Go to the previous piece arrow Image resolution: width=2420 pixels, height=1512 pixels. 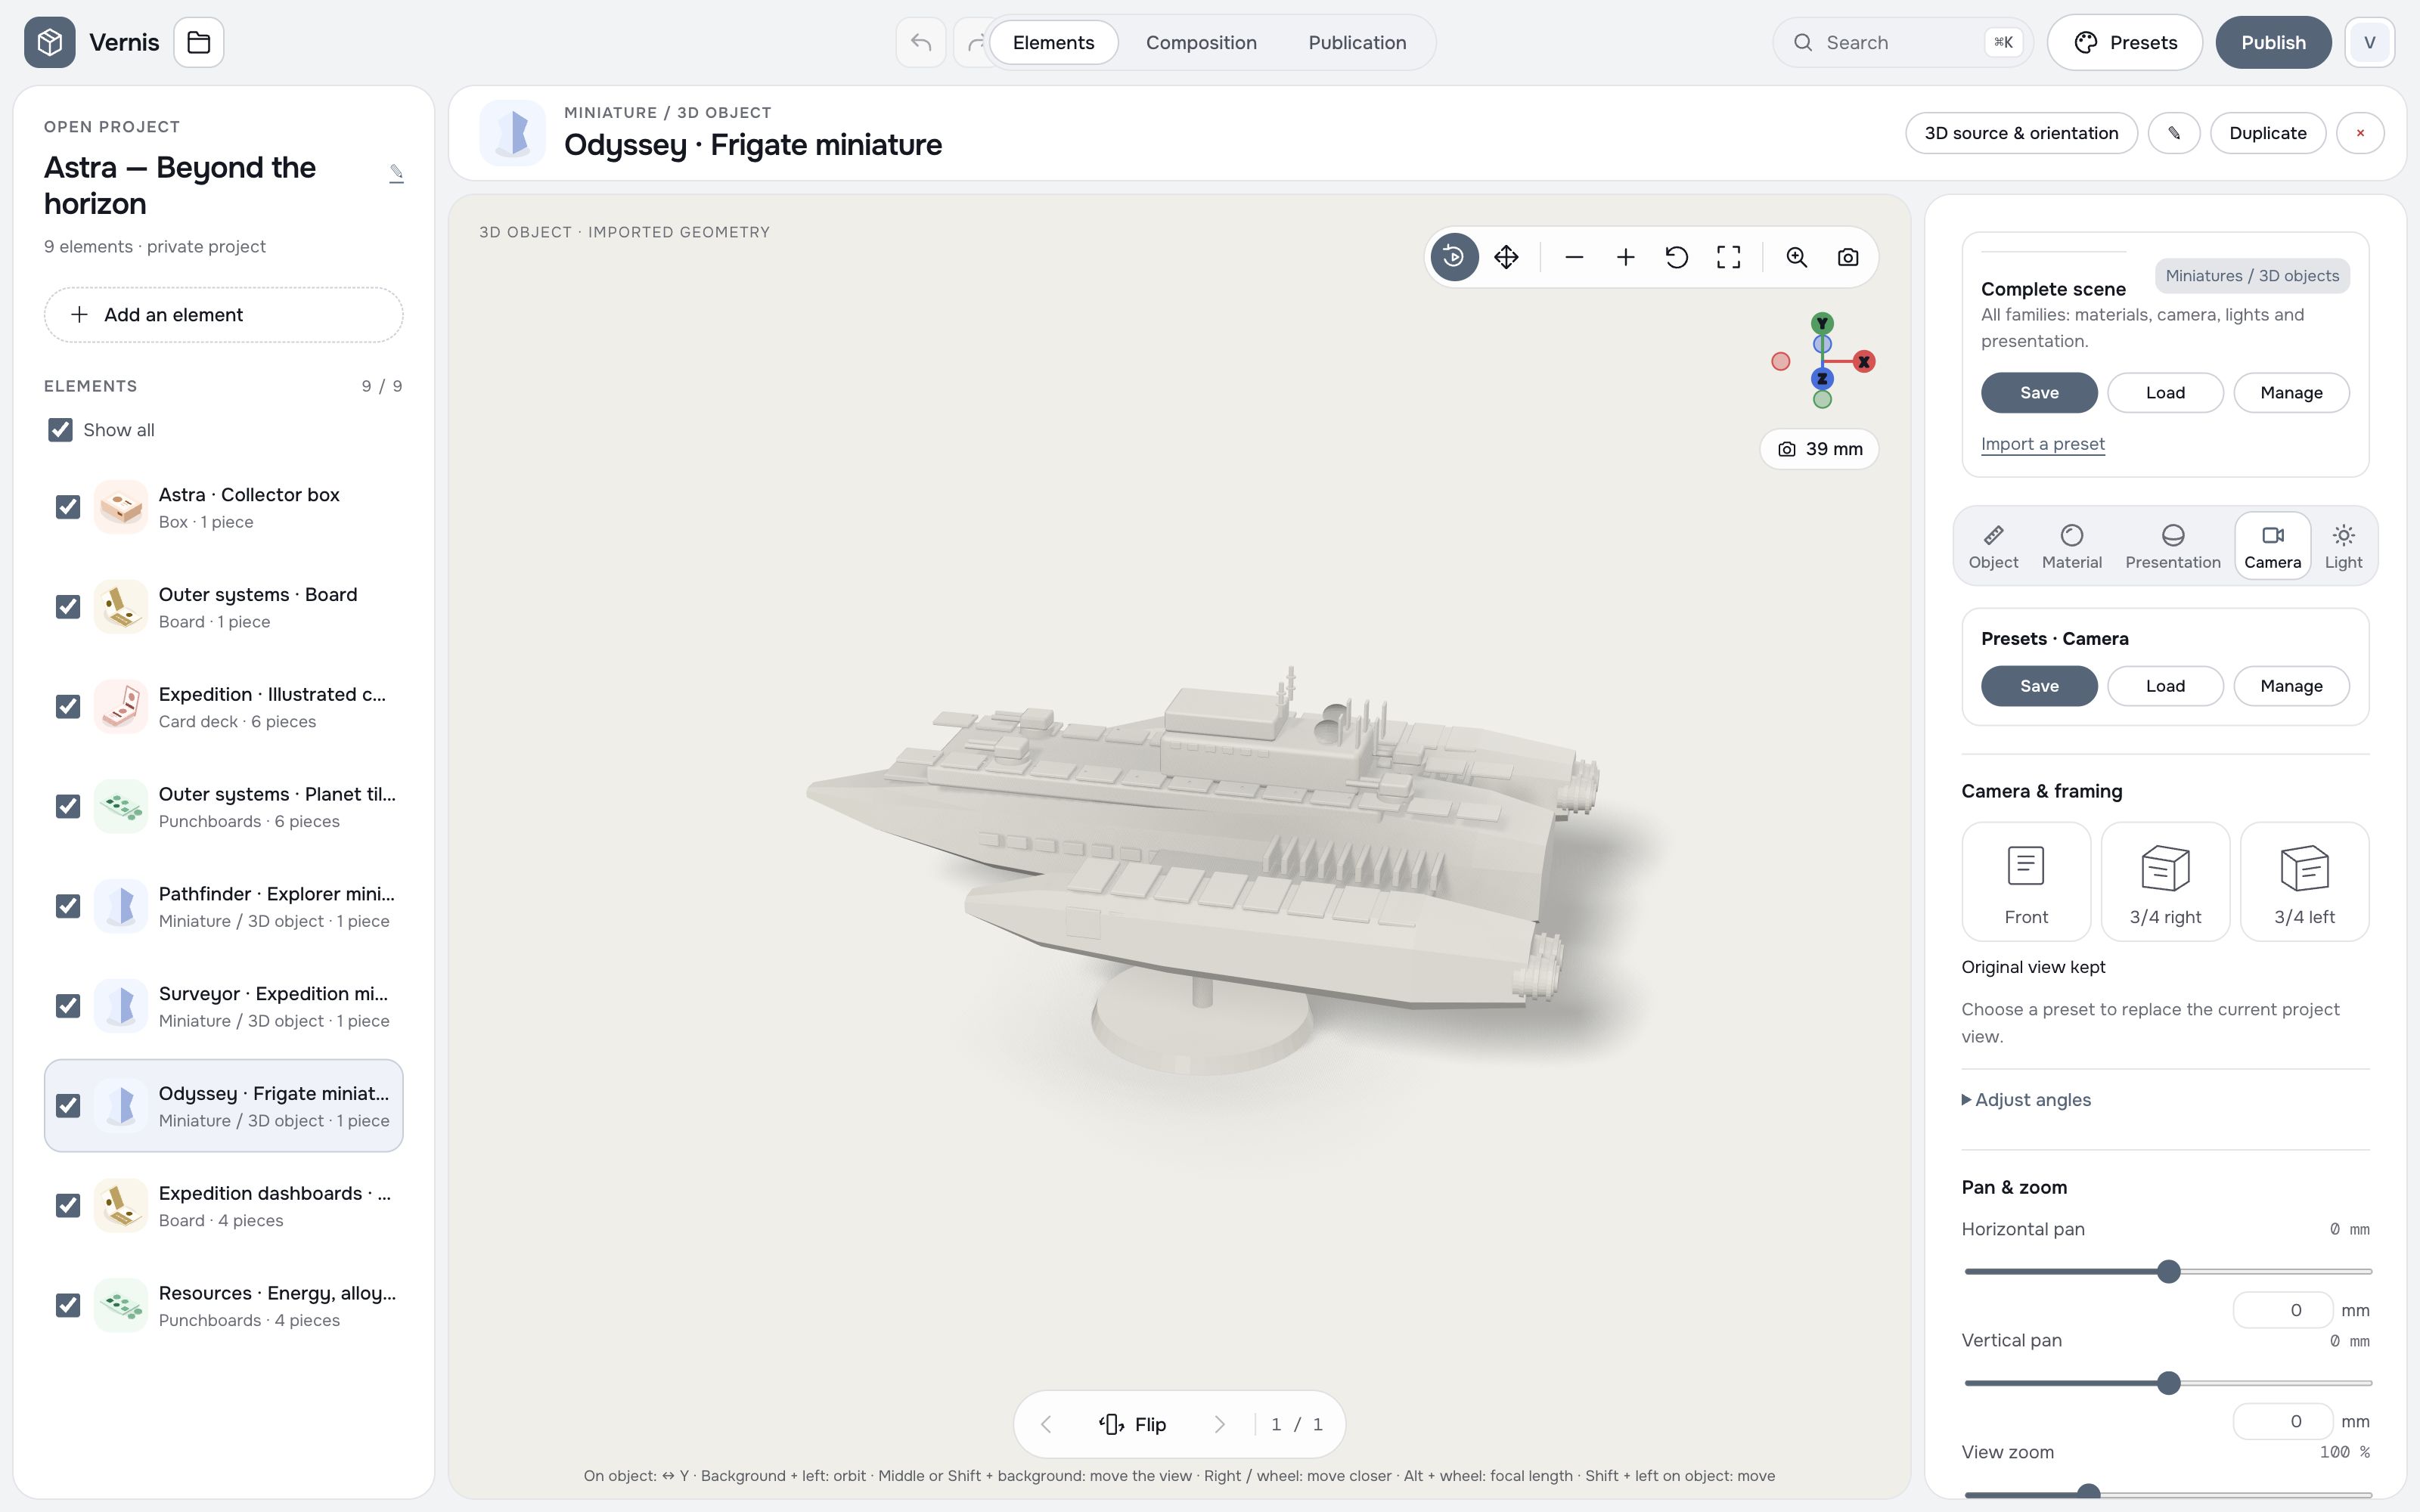coord(1046,1424)
